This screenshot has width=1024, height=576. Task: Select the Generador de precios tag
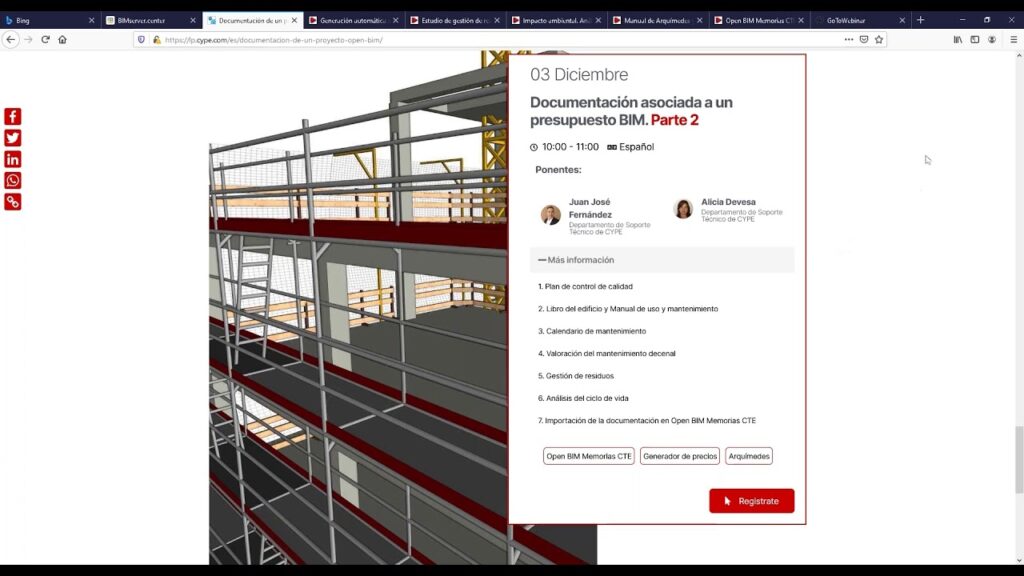680,456
